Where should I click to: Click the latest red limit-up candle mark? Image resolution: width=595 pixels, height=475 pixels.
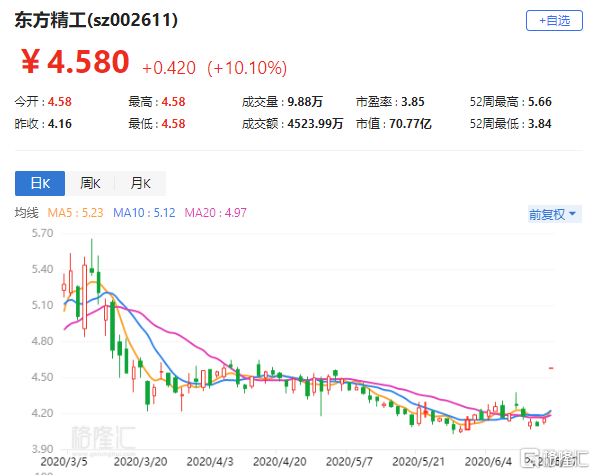pyautogui.click(x=551, y=368)
